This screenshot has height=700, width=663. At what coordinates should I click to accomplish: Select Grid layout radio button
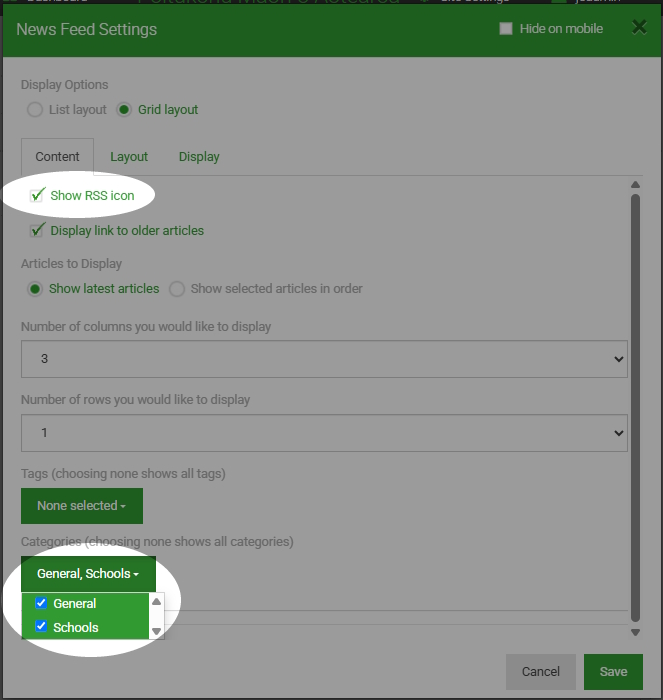tap(124, 109)
